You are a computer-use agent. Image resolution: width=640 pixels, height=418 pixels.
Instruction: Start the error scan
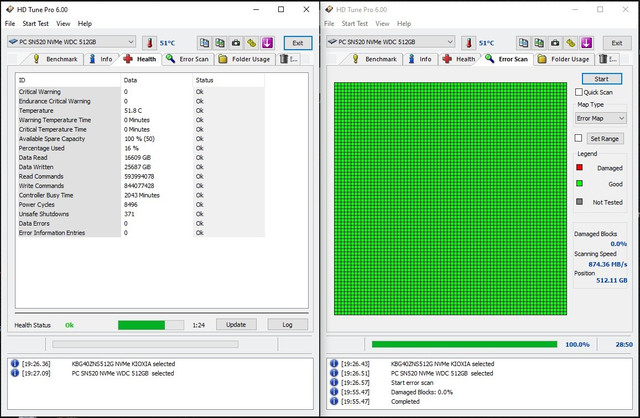tap(602, 79)
